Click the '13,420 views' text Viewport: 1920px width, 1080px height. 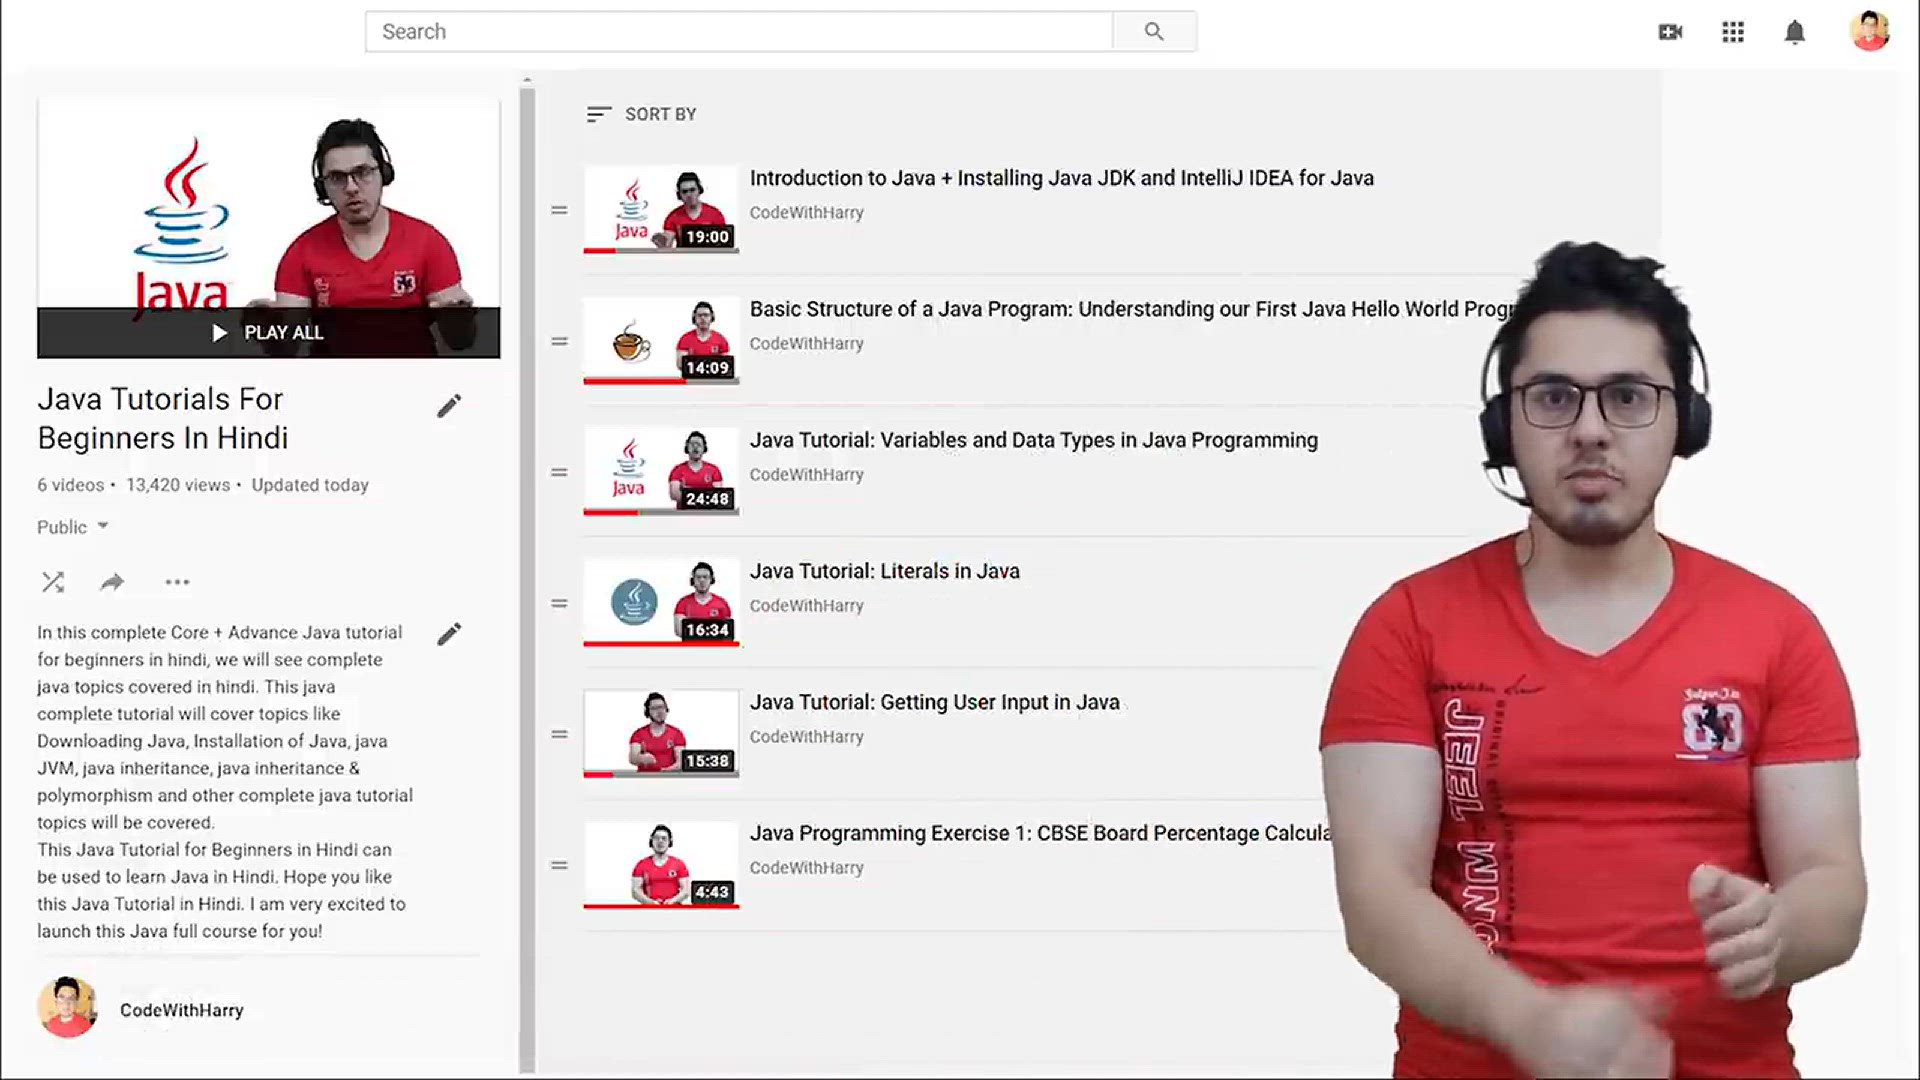178,485
